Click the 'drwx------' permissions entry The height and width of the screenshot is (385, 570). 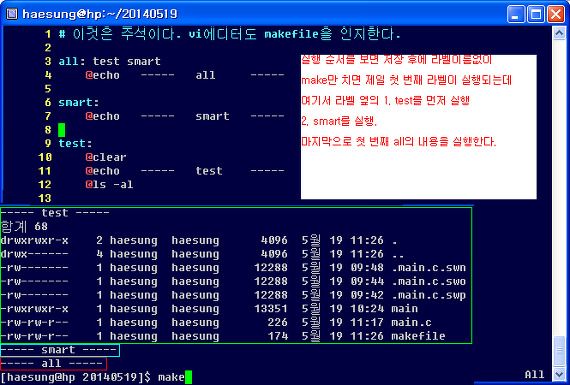pos(35,254)
